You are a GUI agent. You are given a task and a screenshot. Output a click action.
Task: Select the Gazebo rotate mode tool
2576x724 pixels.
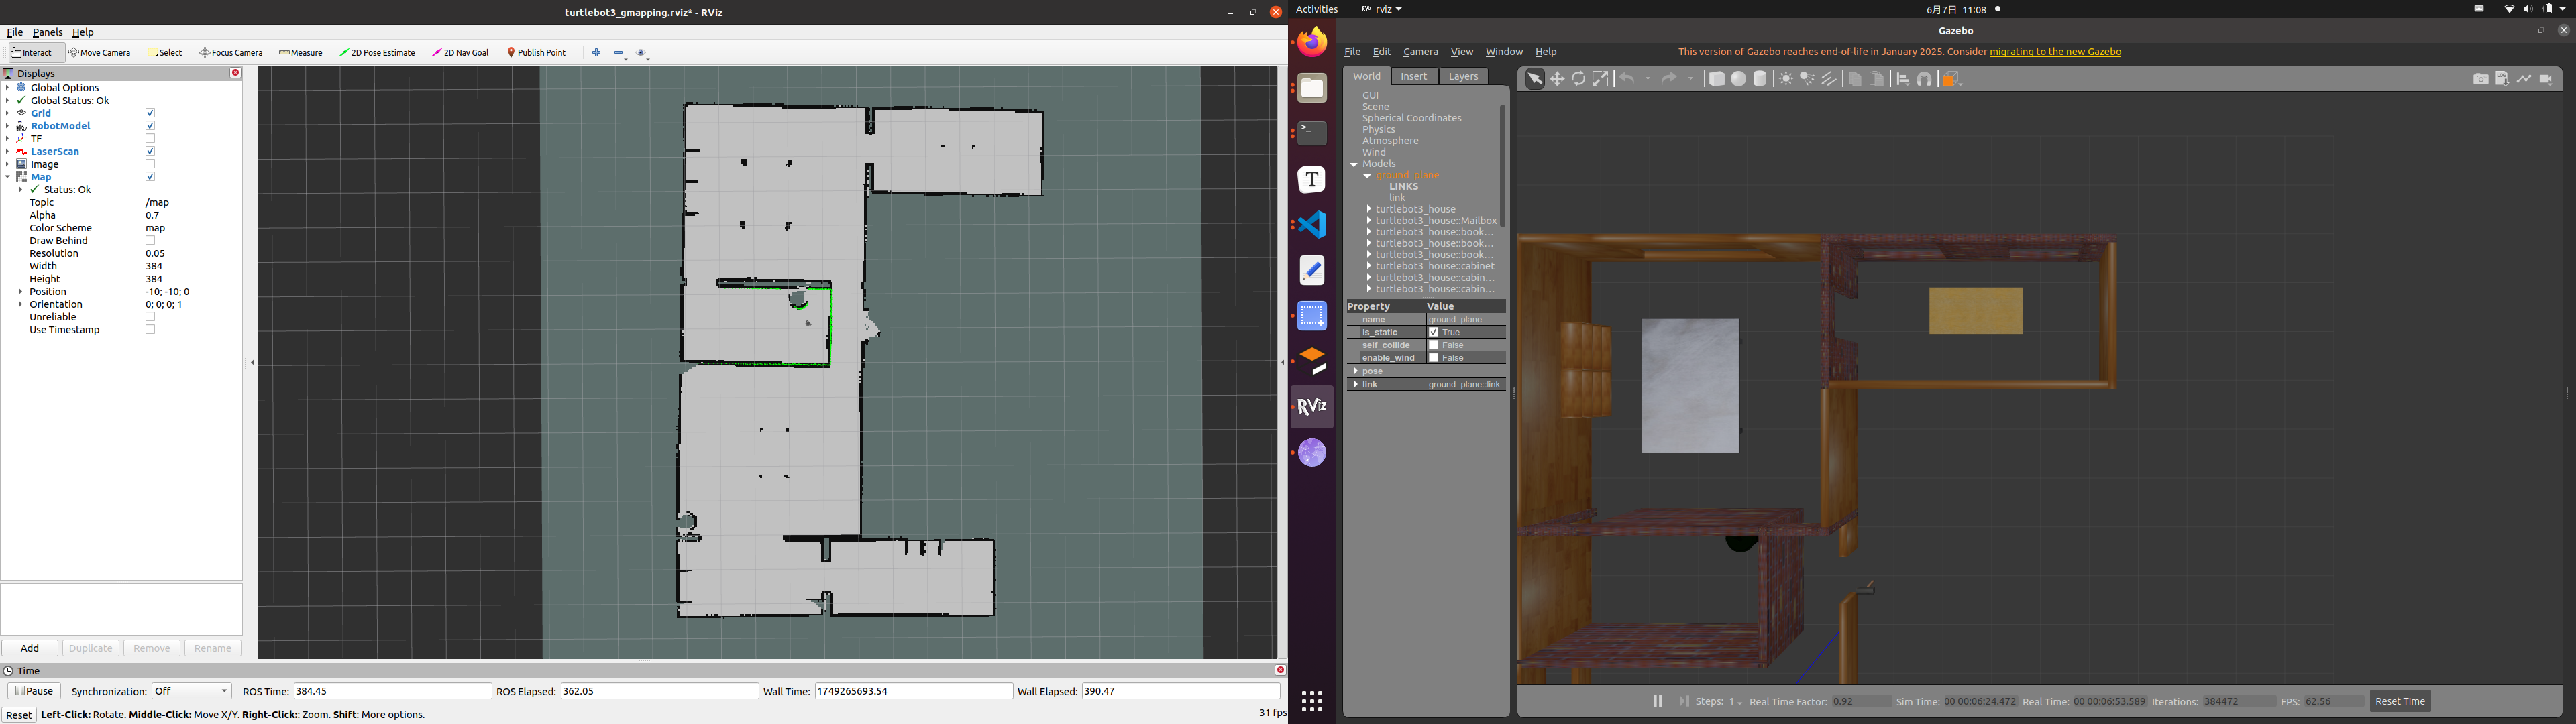[1579, 79]
